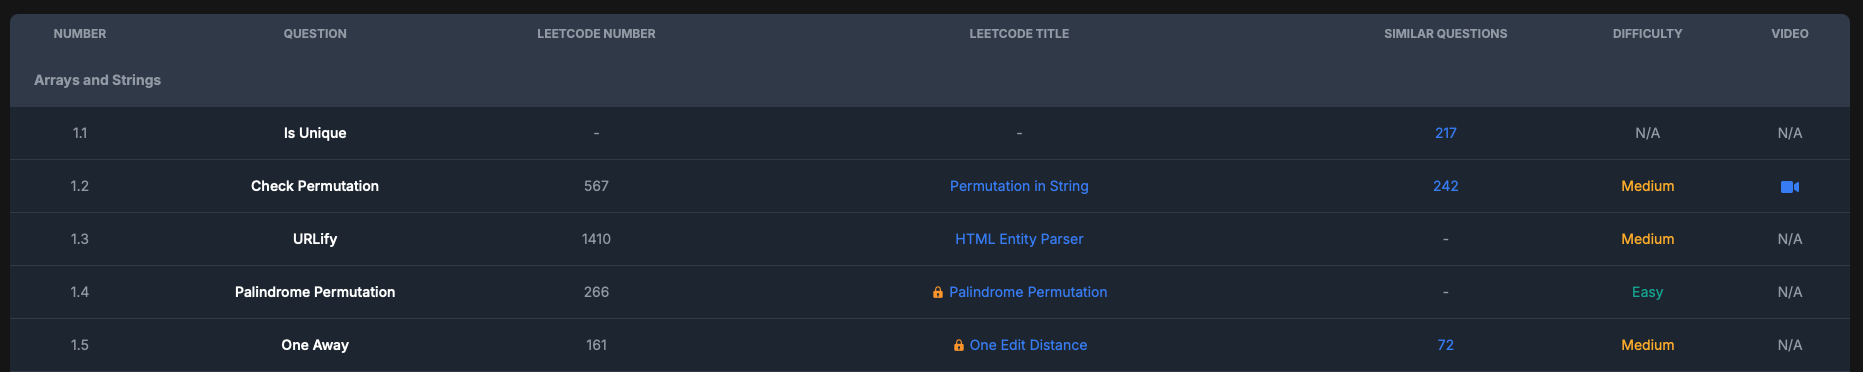The height and width of the screenshot is (372, 1863).
Task: Select the Arrays and Strings section row
Action: pyautogui.click(x=930, y=80)
